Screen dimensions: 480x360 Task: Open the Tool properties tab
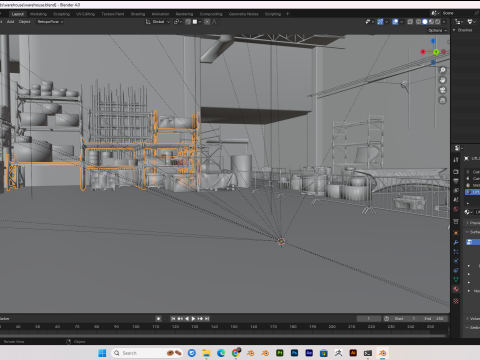click(456, 160)
